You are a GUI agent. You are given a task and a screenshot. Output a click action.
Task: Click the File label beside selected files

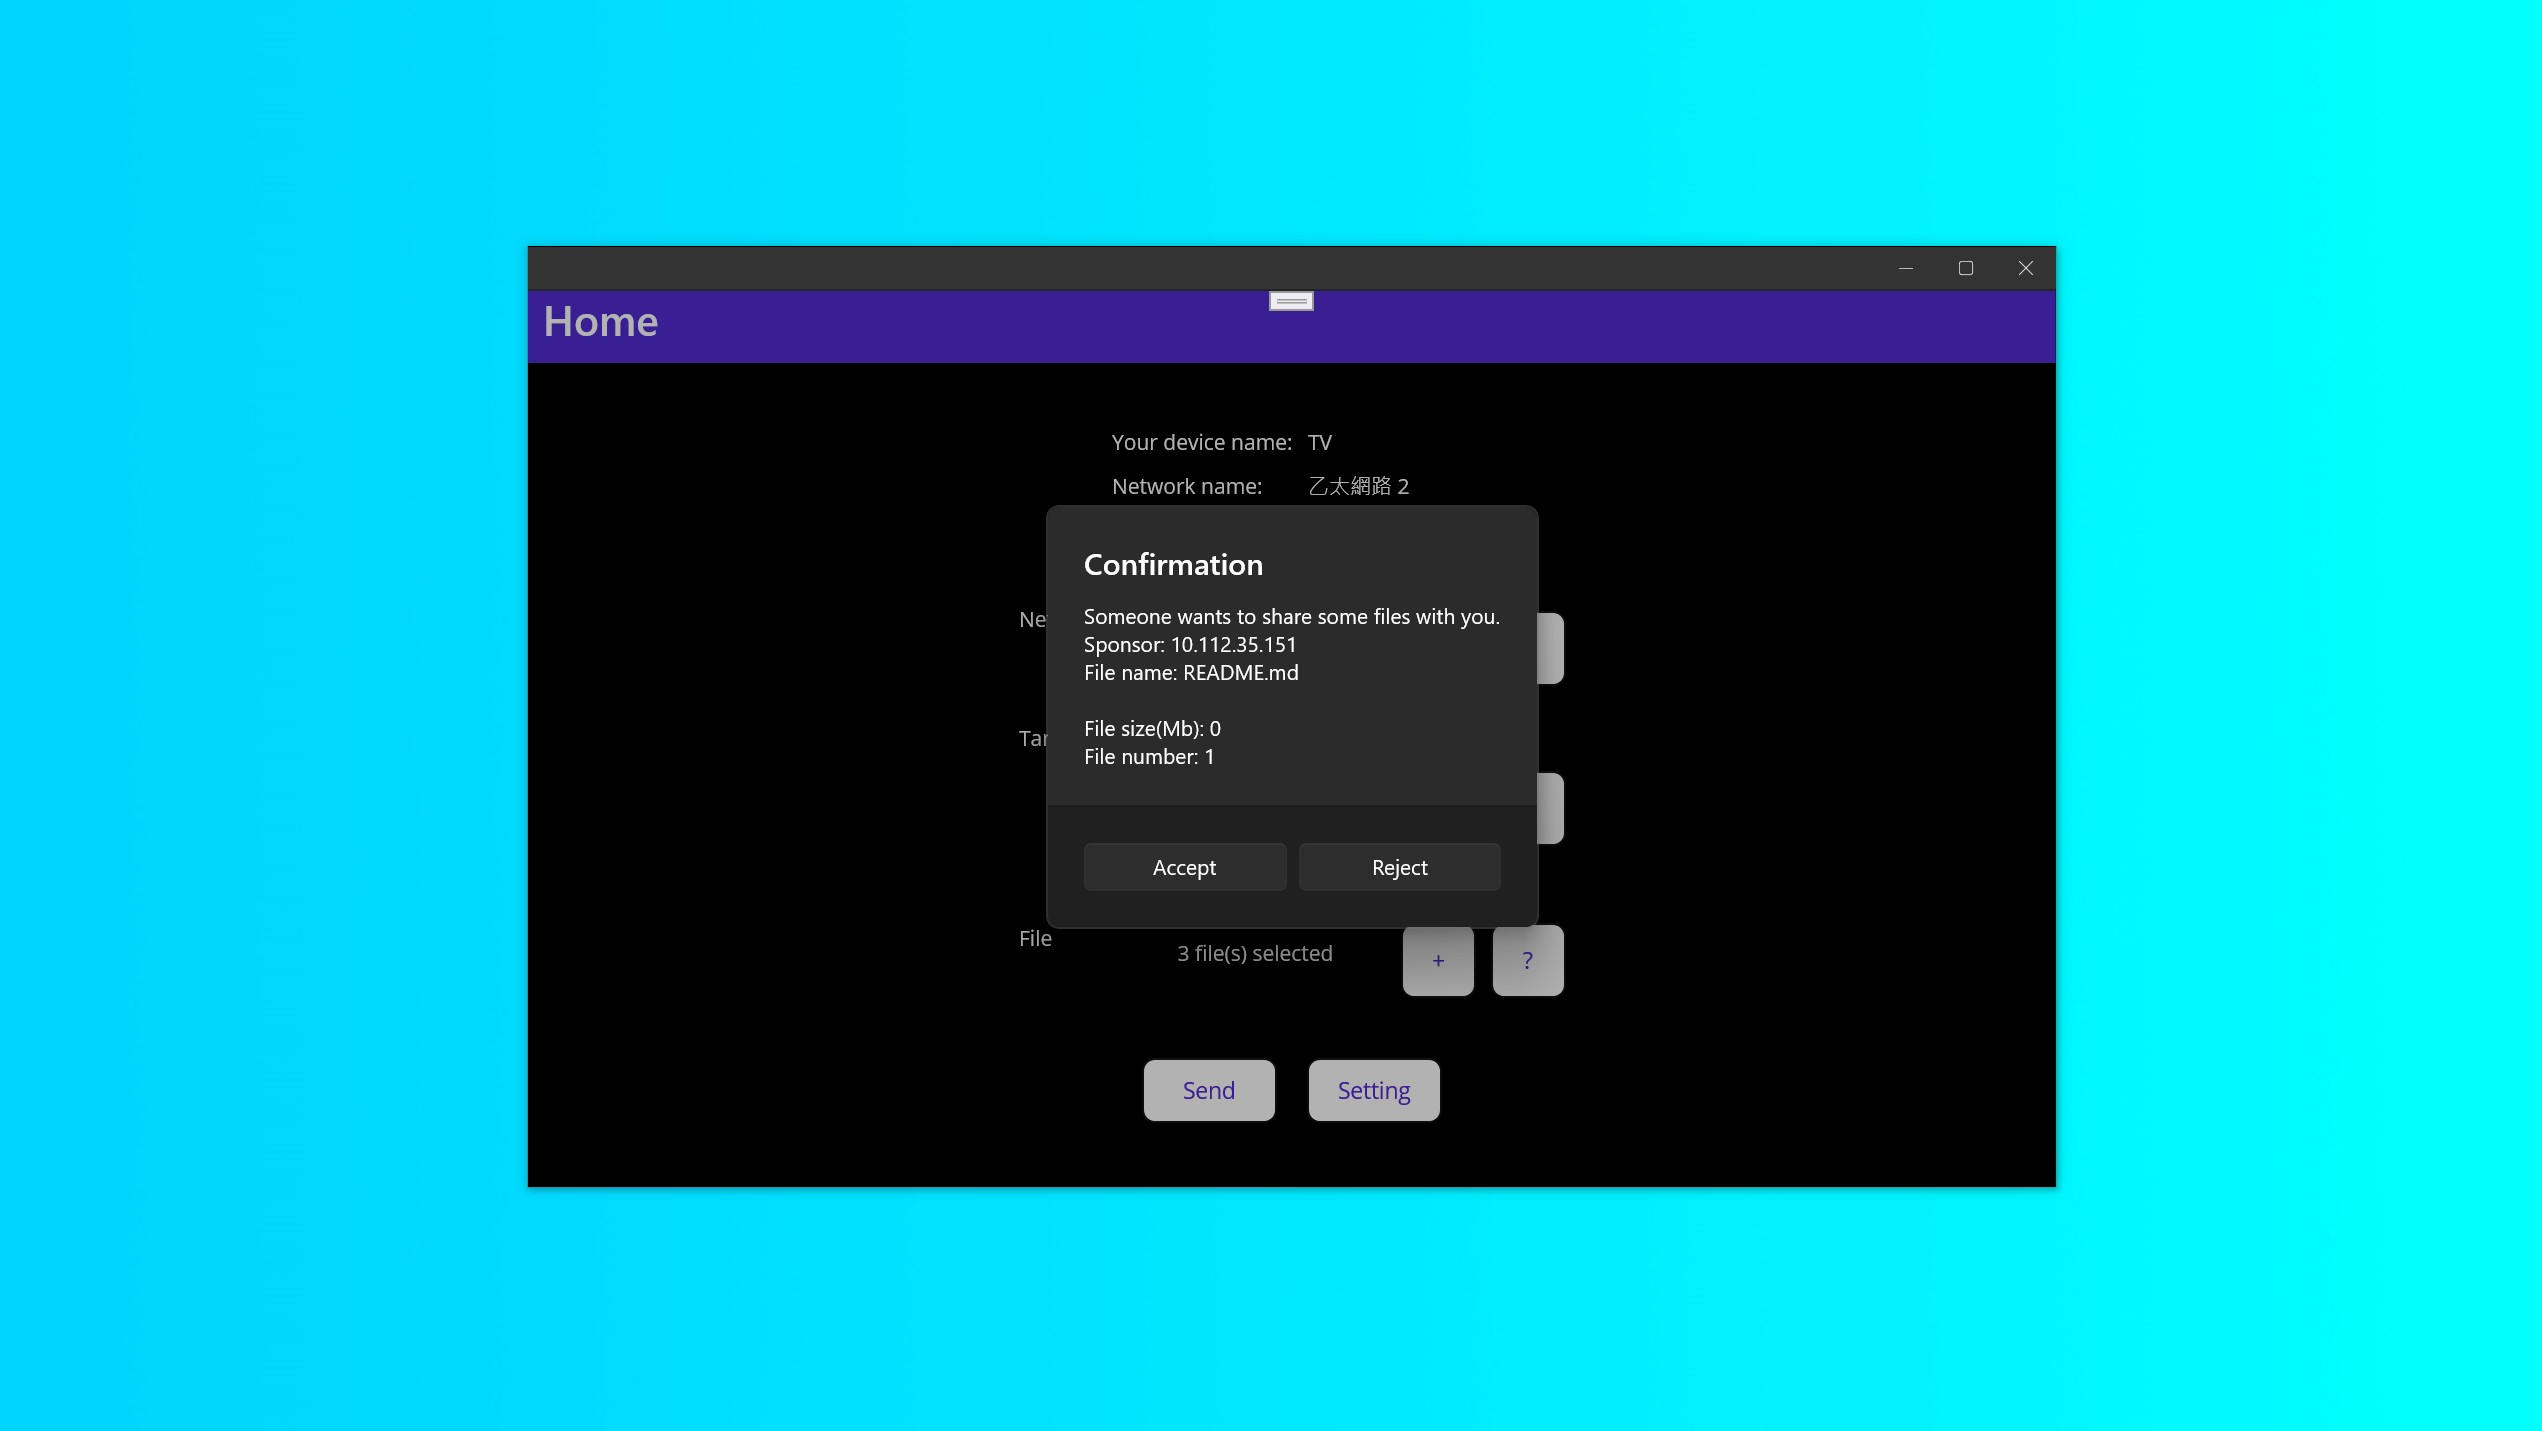(x=1035, y=938)
